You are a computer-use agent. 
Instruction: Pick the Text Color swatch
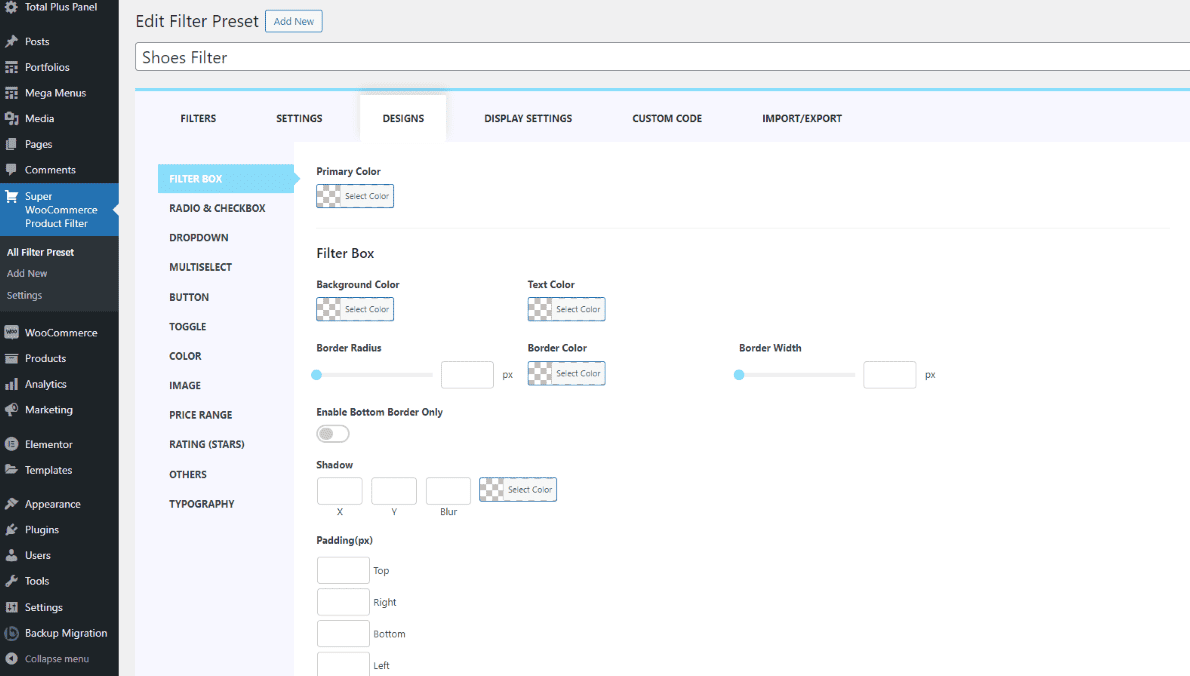(x=566, y=309)
